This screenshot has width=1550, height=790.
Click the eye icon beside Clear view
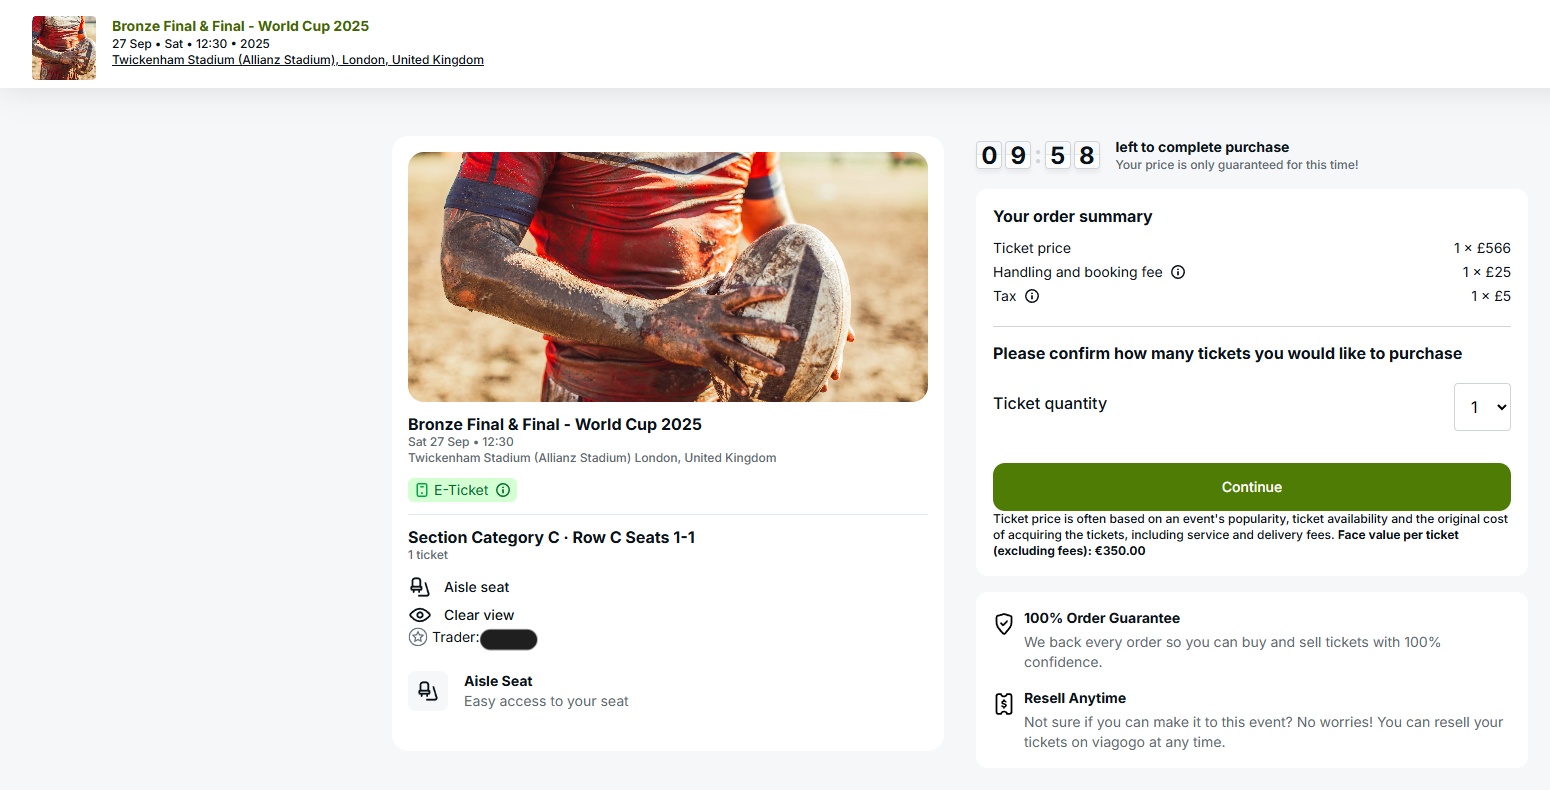tap(420, 615)
